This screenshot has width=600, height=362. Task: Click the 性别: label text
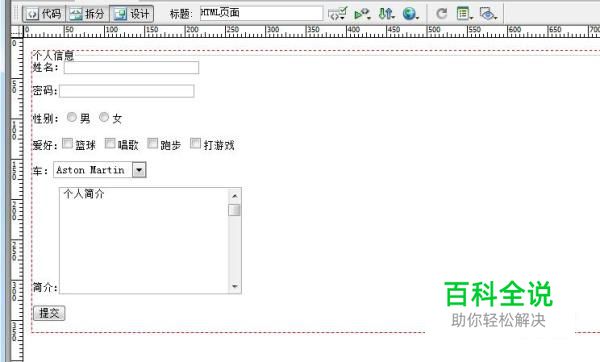(x=46, y=118)
